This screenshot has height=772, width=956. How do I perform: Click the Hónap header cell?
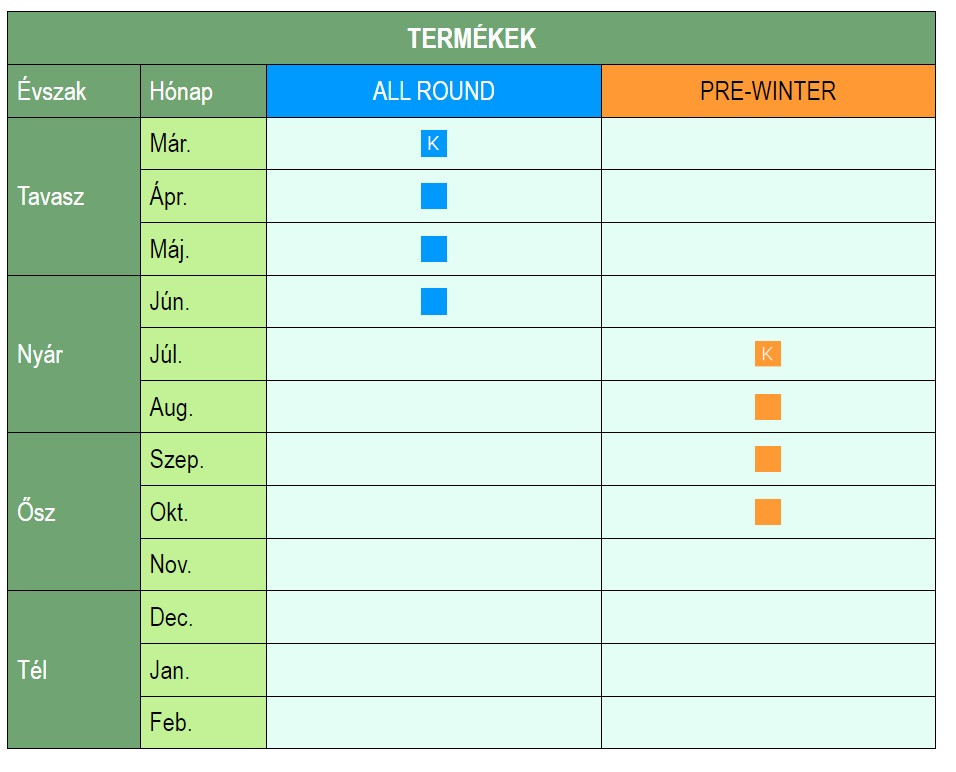pos(203,91)
